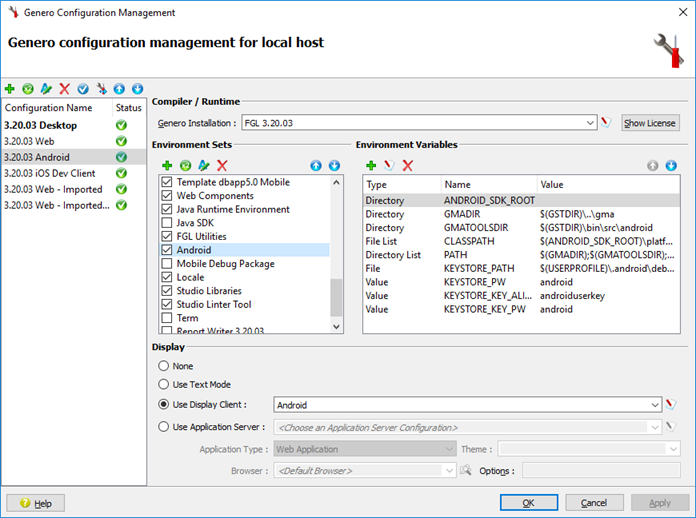
Task: Check the Mobile Debug Package checkbox
Action: (167, 264)
